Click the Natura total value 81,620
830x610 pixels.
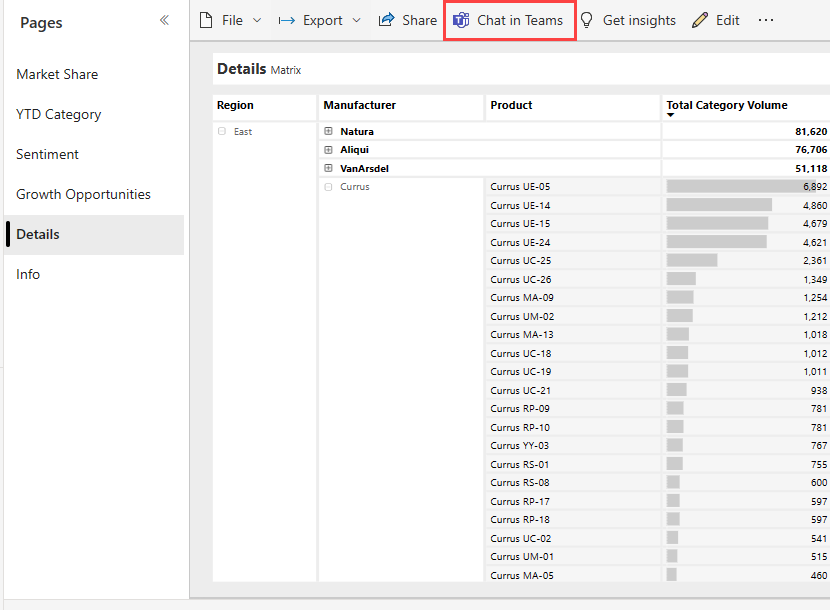[811, 131]
